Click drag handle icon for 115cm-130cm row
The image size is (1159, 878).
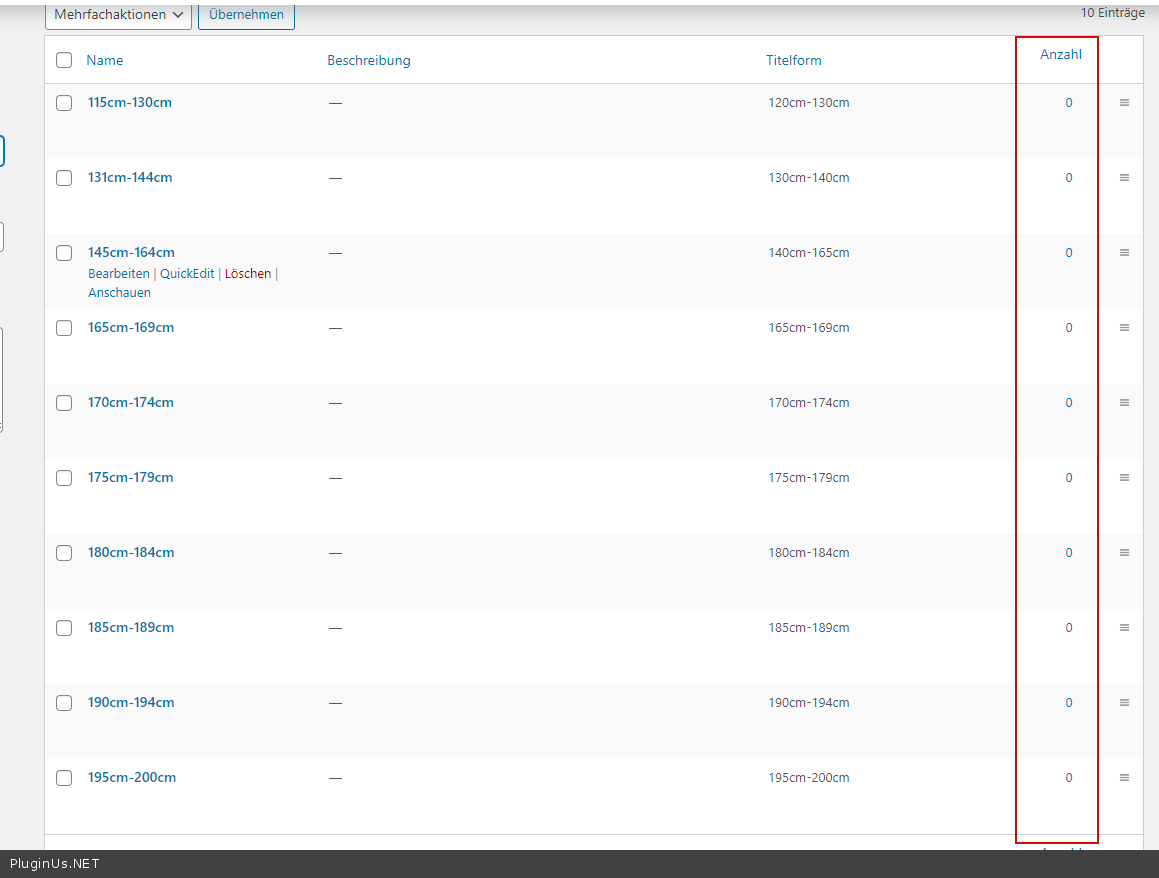[x=1124, y=103]
